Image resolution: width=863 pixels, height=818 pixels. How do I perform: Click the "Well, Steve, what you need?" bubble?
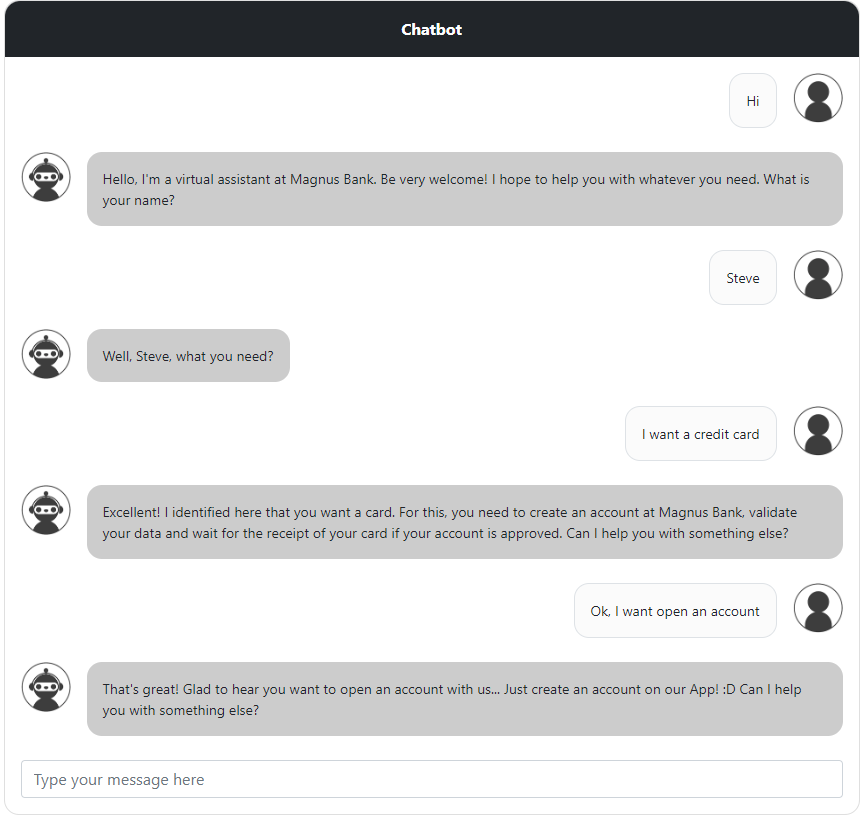(x=188, y=356)
